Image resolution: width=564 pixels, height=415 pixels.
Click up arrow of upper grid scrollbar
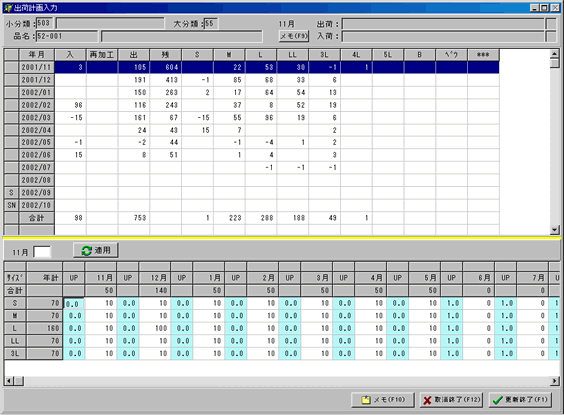pos(555,54)
